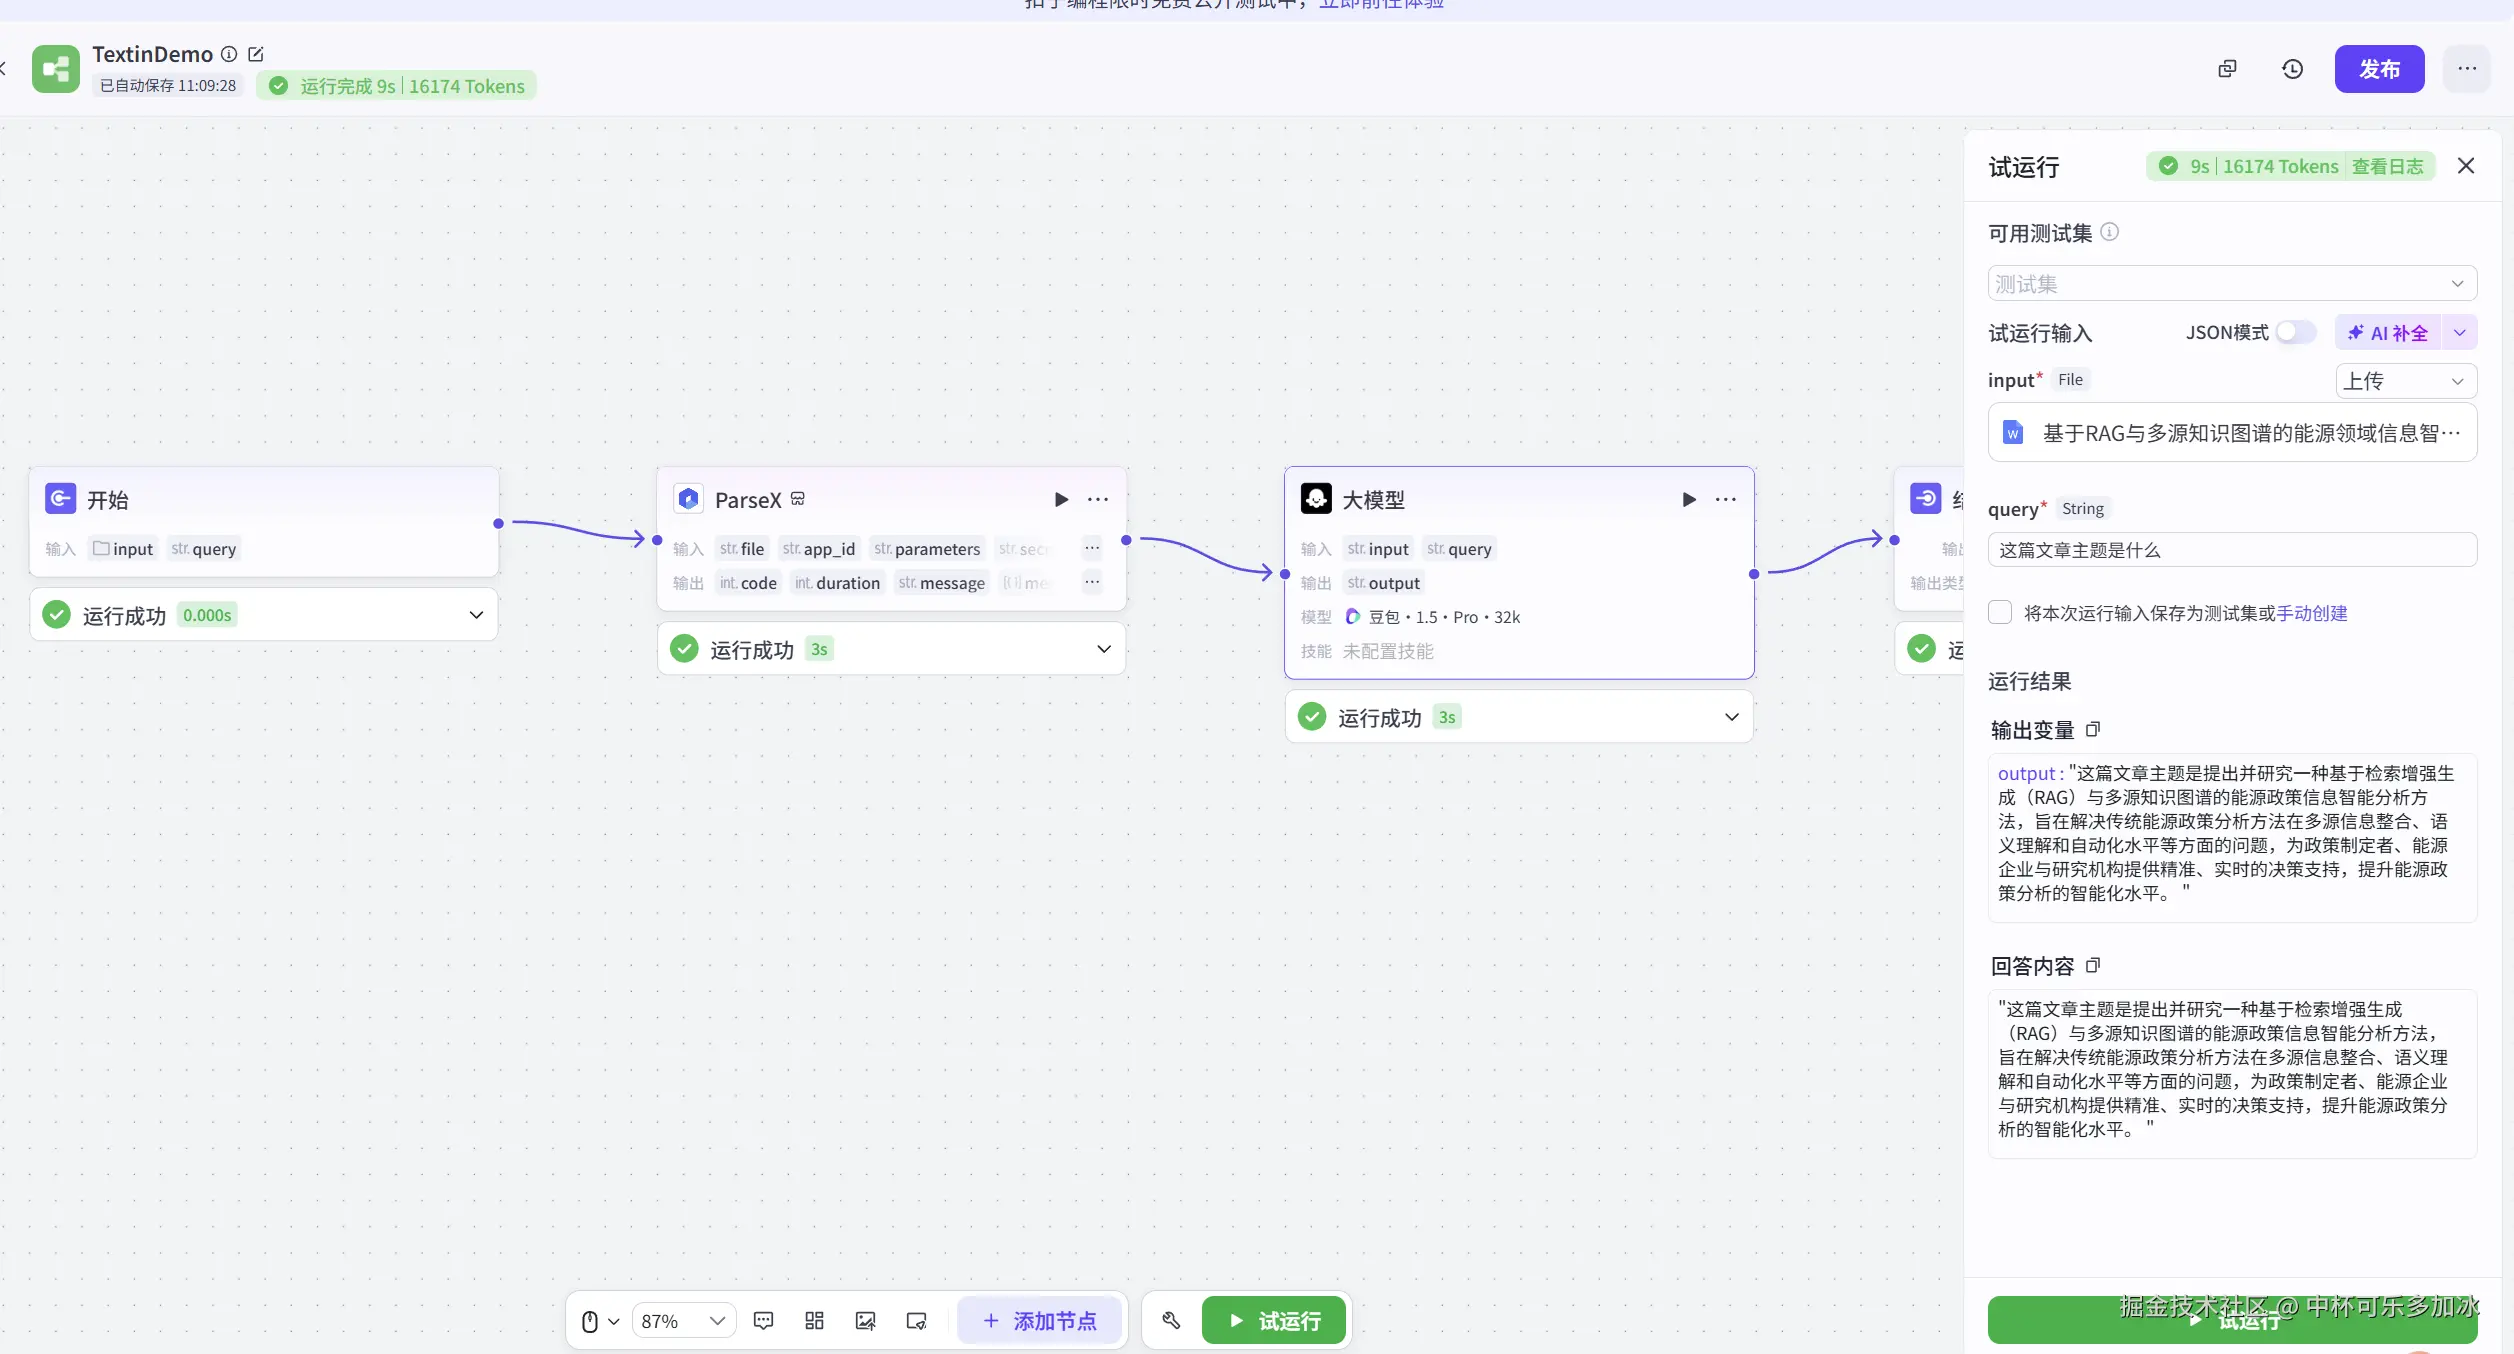Image resolution: width=2514 pixels, height=1354 pixels.
Task: Click the 发布 publish button
Action: 2378,69
